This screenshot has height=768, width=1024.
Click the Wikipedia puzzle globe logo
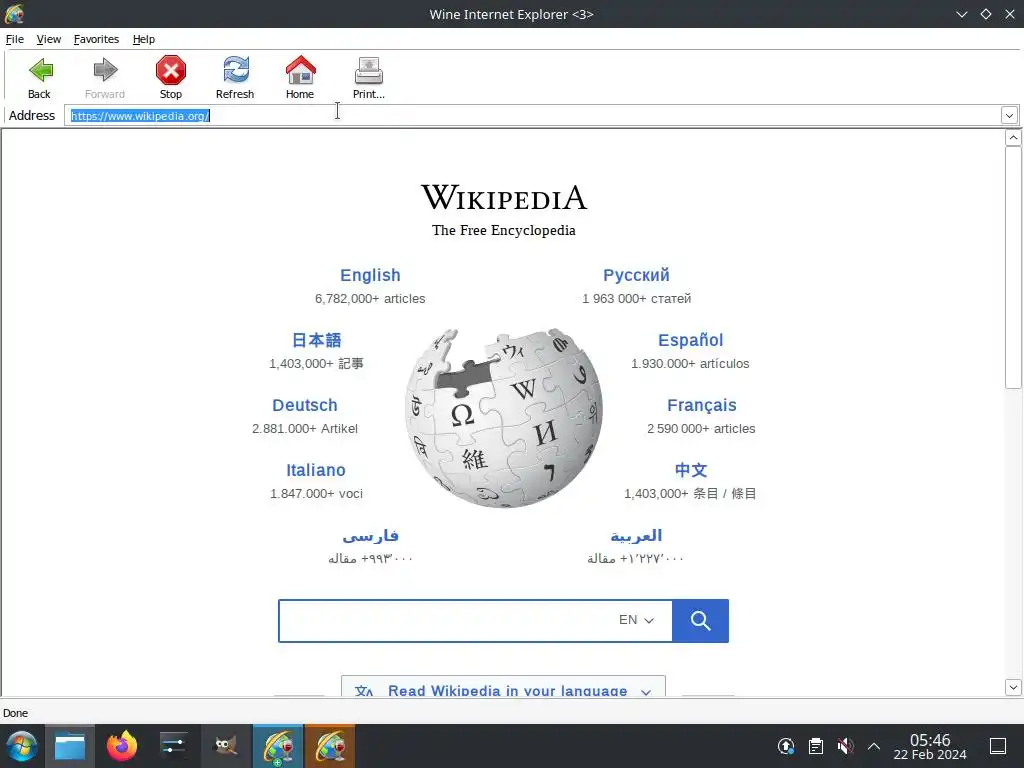coord(504,417)
